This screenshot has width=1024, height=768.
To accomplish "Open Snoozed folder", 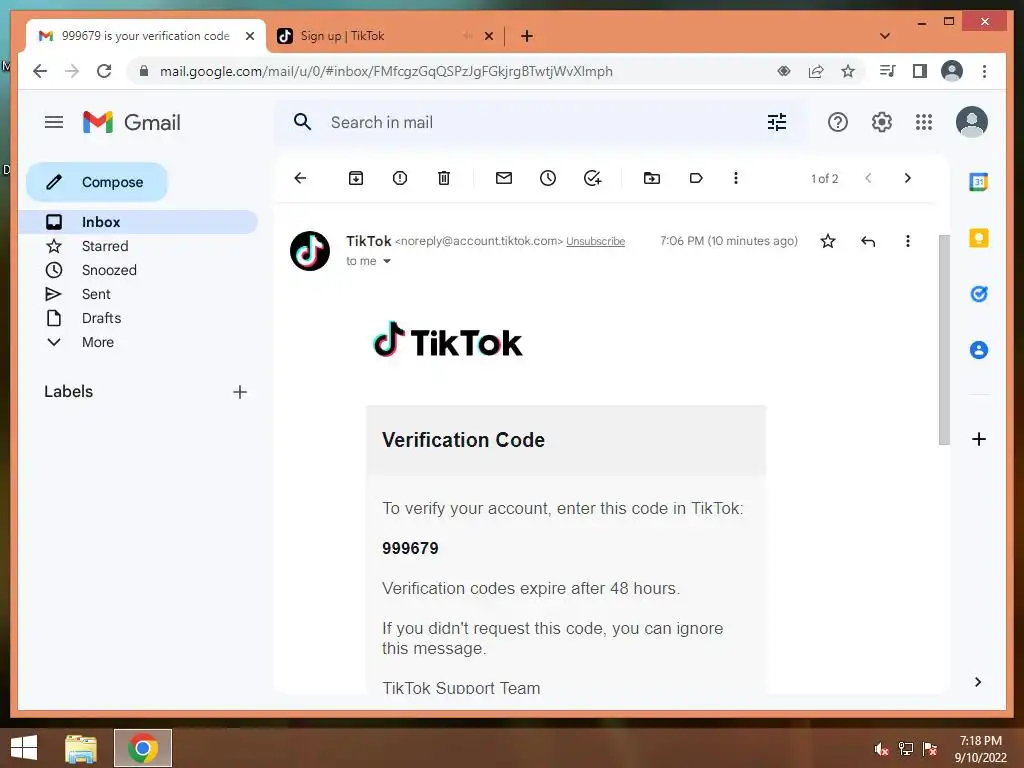I will click(138, 270).
